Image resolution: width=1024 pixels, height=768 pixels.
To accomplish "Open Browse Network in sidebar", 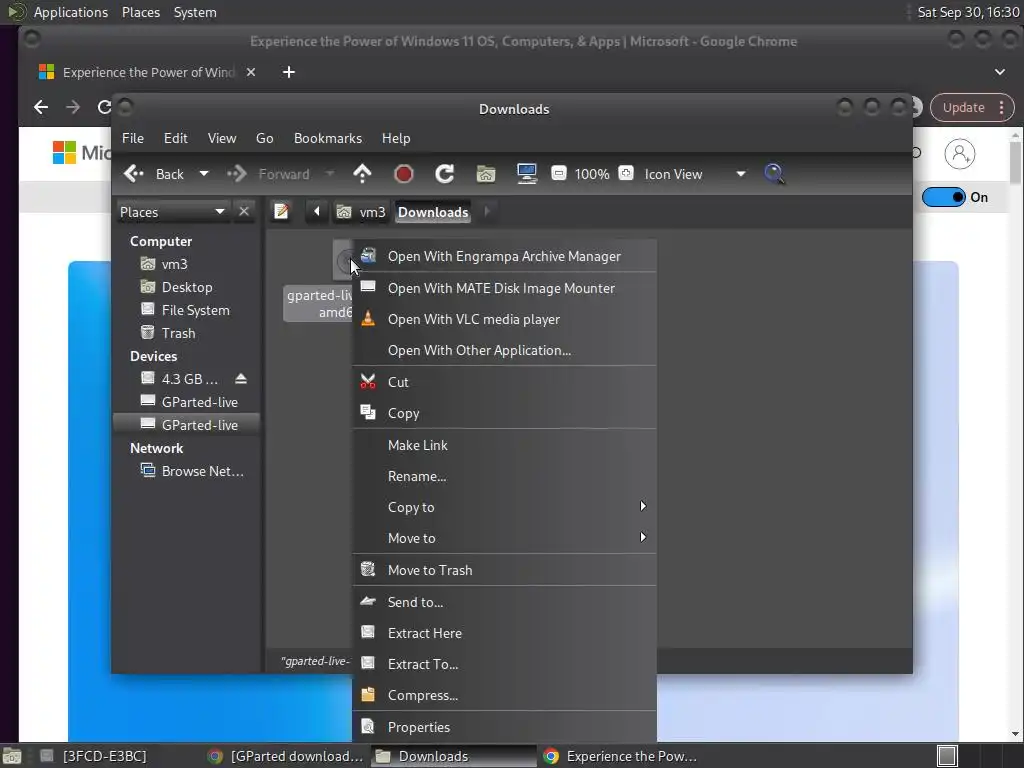I will pyautogui.click(x=187, y=471).
